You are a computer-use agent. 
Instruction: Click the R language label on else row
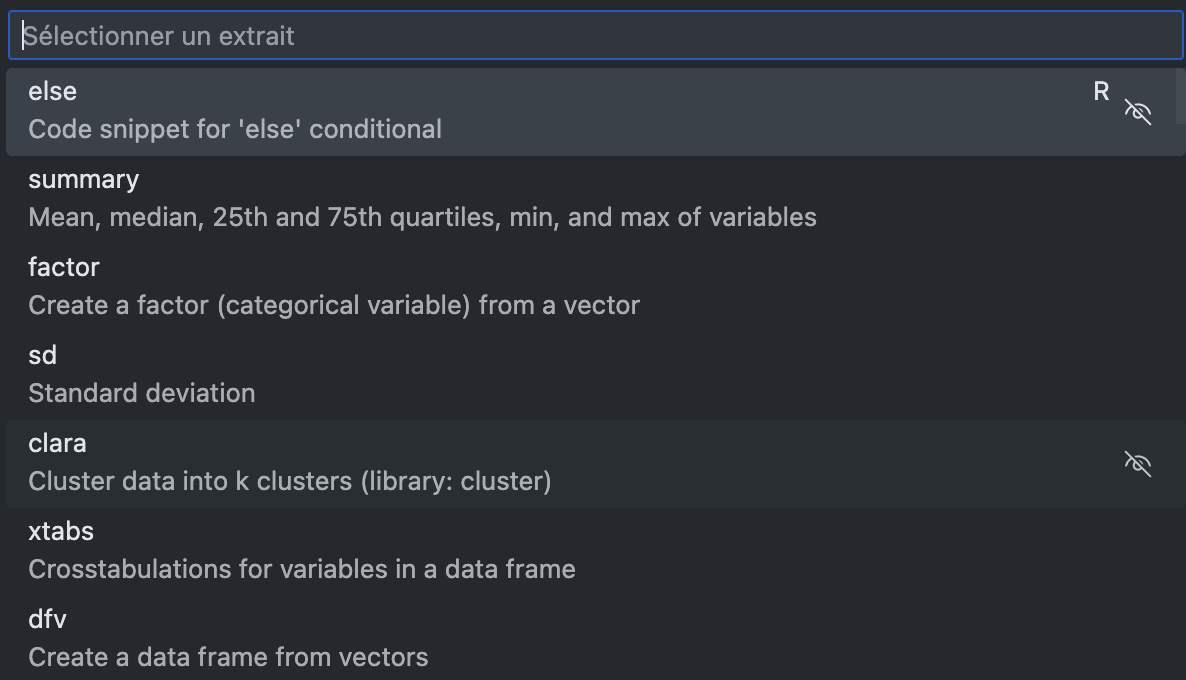1101,92
